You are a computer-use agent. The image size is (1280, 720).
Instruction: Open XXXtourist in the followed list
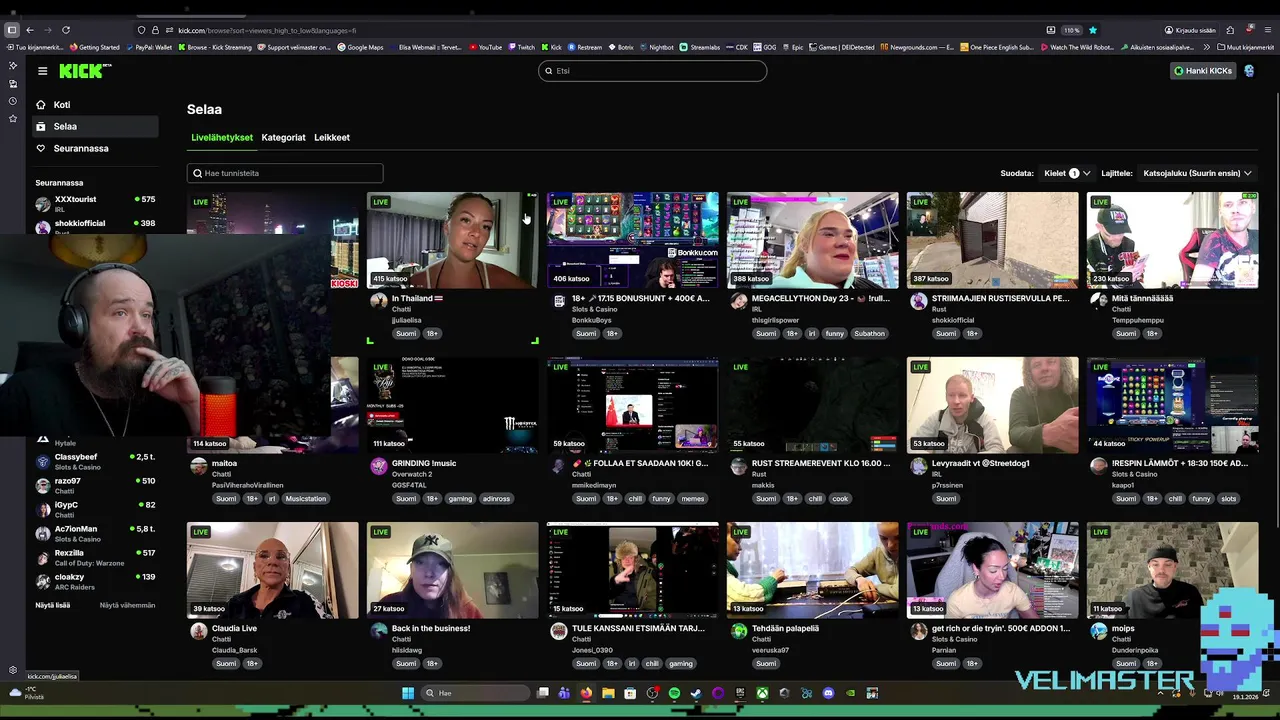click(x=95, y=204)
